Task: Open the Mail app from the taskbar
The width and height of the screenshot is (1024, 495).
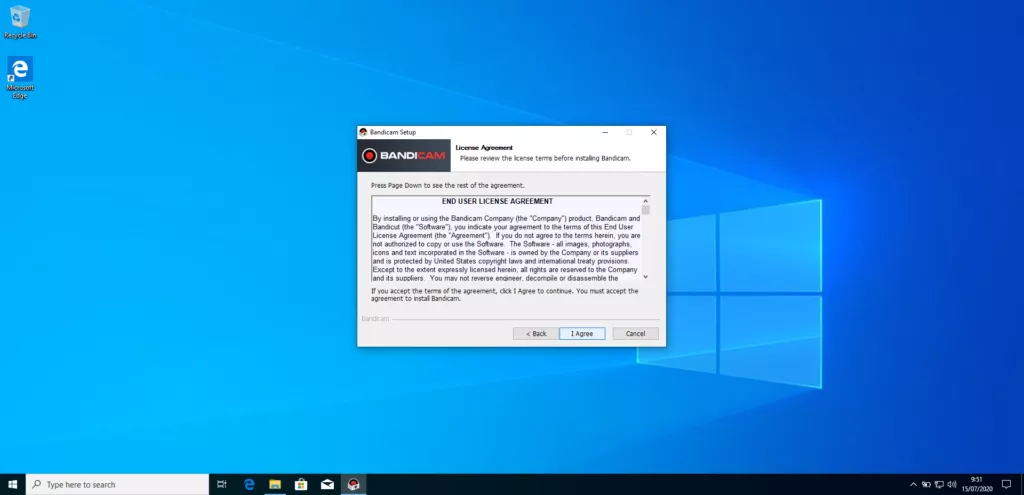Action: [327, 484]
